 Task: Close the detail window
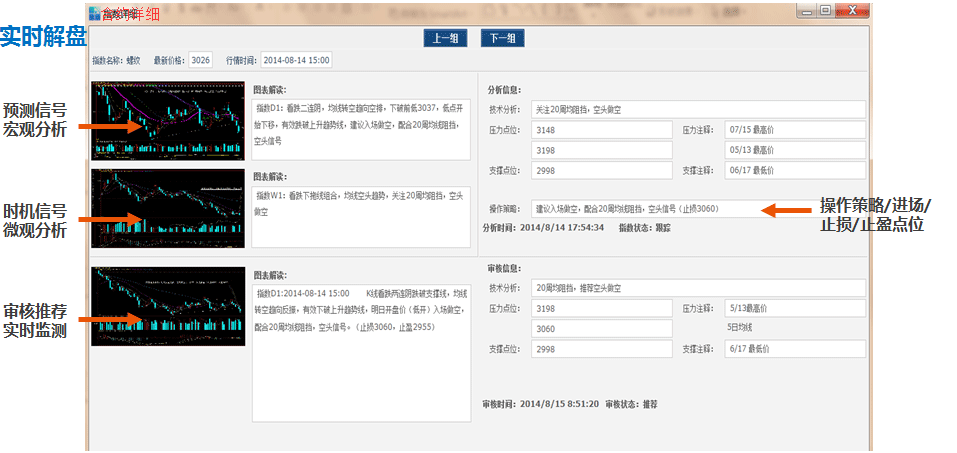coord(852,10)
